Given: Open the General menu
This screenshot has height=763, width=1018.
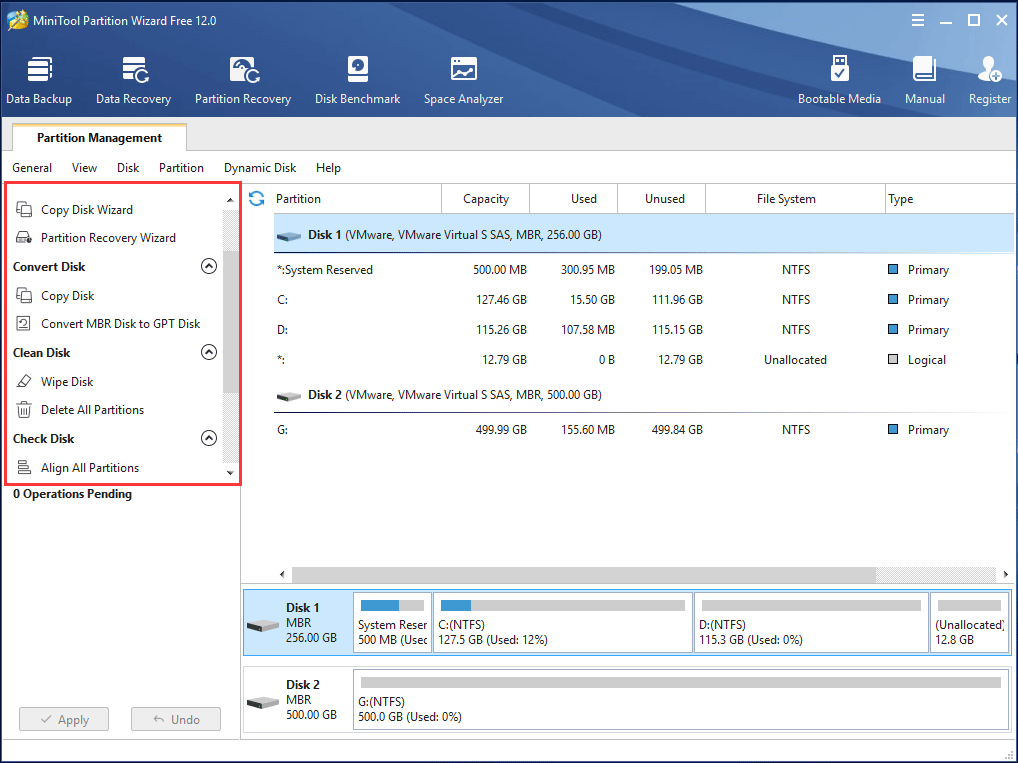Looking at the screenshot, I should pos(32,168).
